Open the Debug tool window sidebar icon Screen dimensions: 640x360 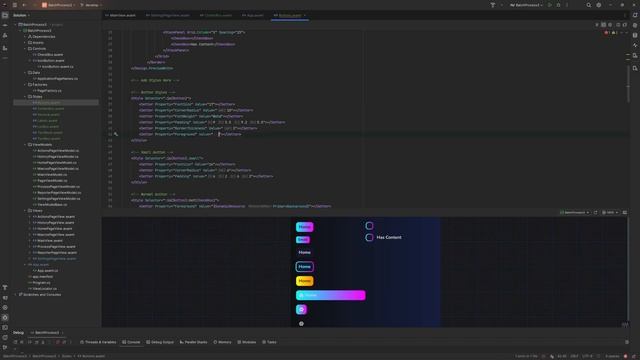point(5,317)
